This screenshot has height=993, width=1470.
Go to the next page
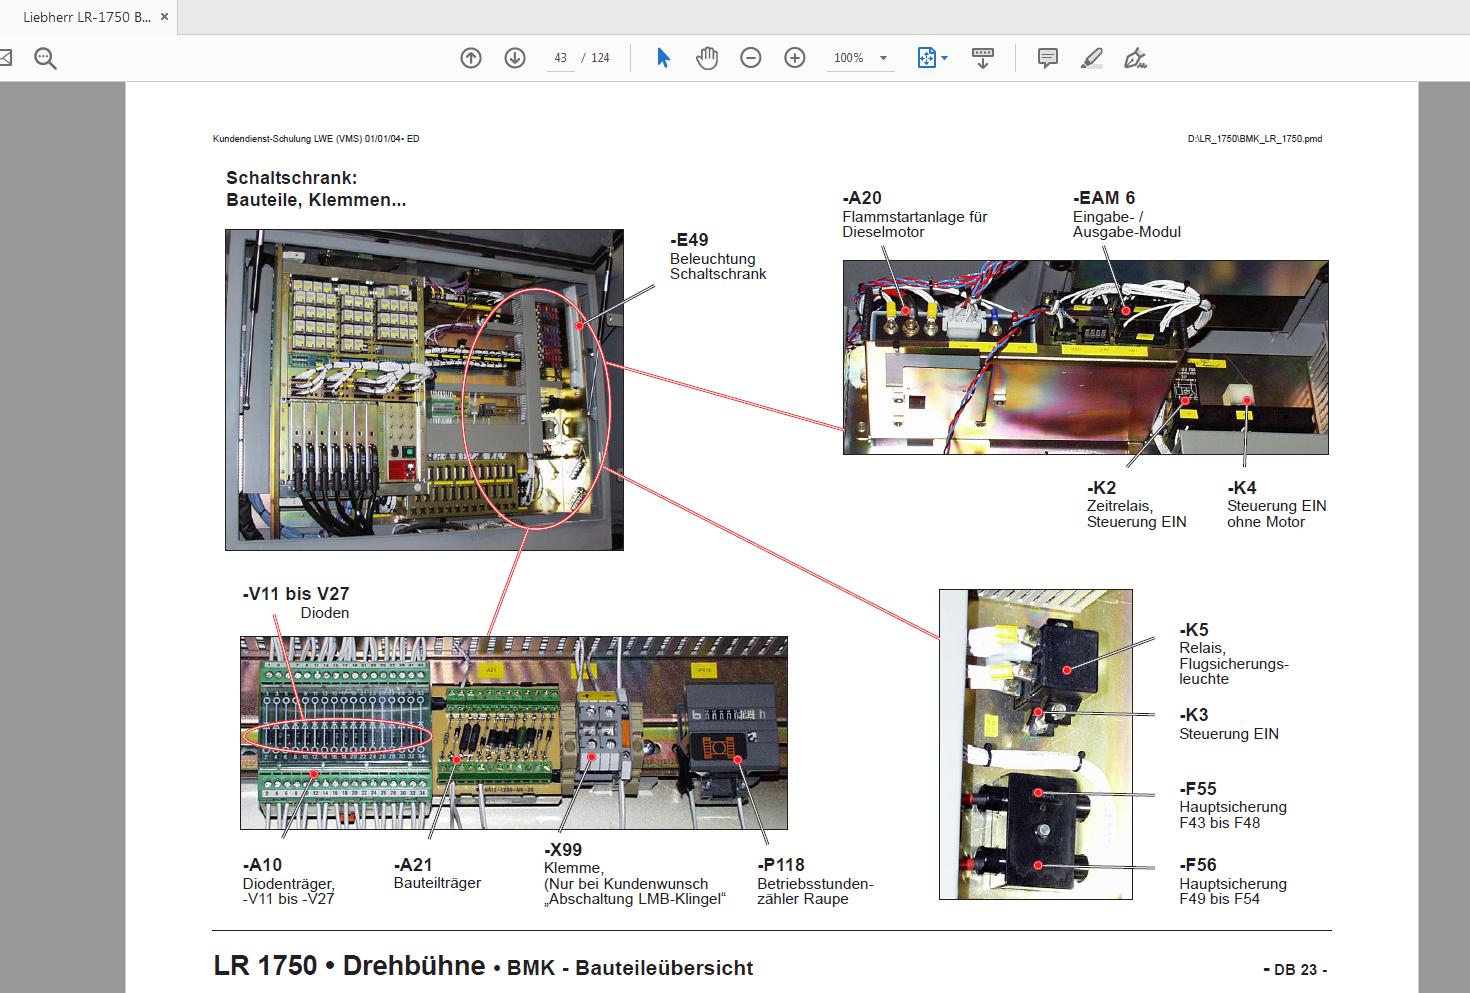tap(514, 57)
